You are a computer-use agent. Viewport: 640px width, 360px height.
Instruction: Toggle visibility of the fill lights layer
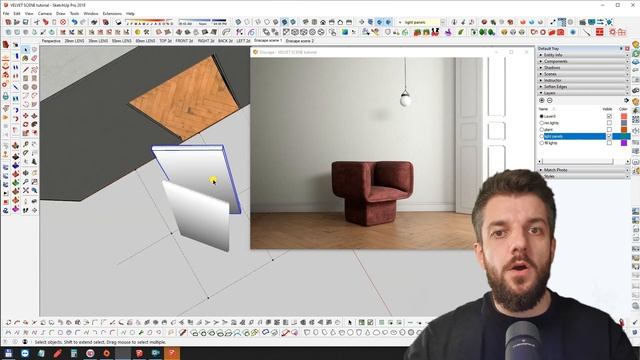click(609, 143)
